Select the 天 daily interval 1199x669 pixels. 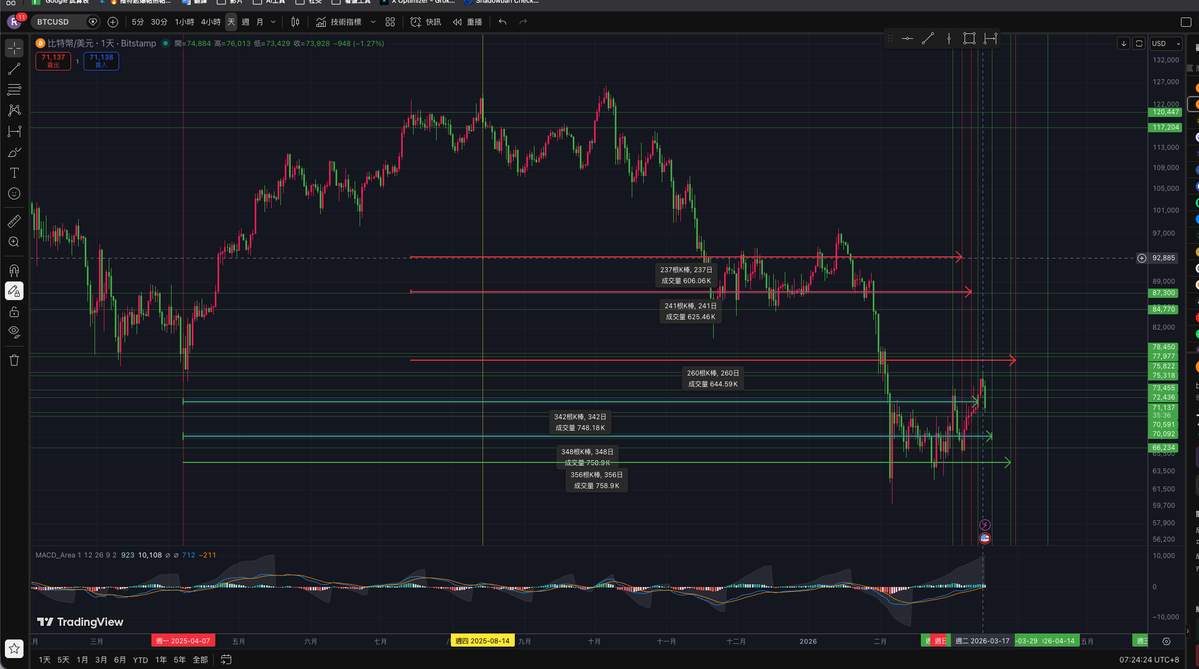pyautogui.click(x=231, y=22)
